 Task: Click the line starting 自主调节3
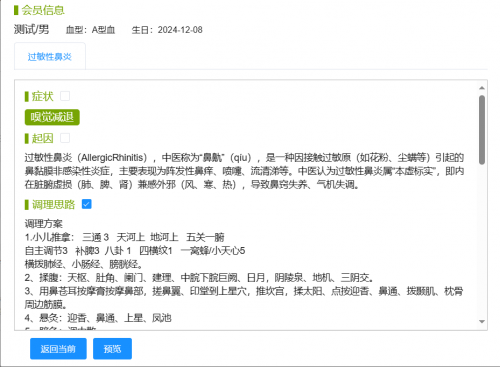click(x=135, y=251)
